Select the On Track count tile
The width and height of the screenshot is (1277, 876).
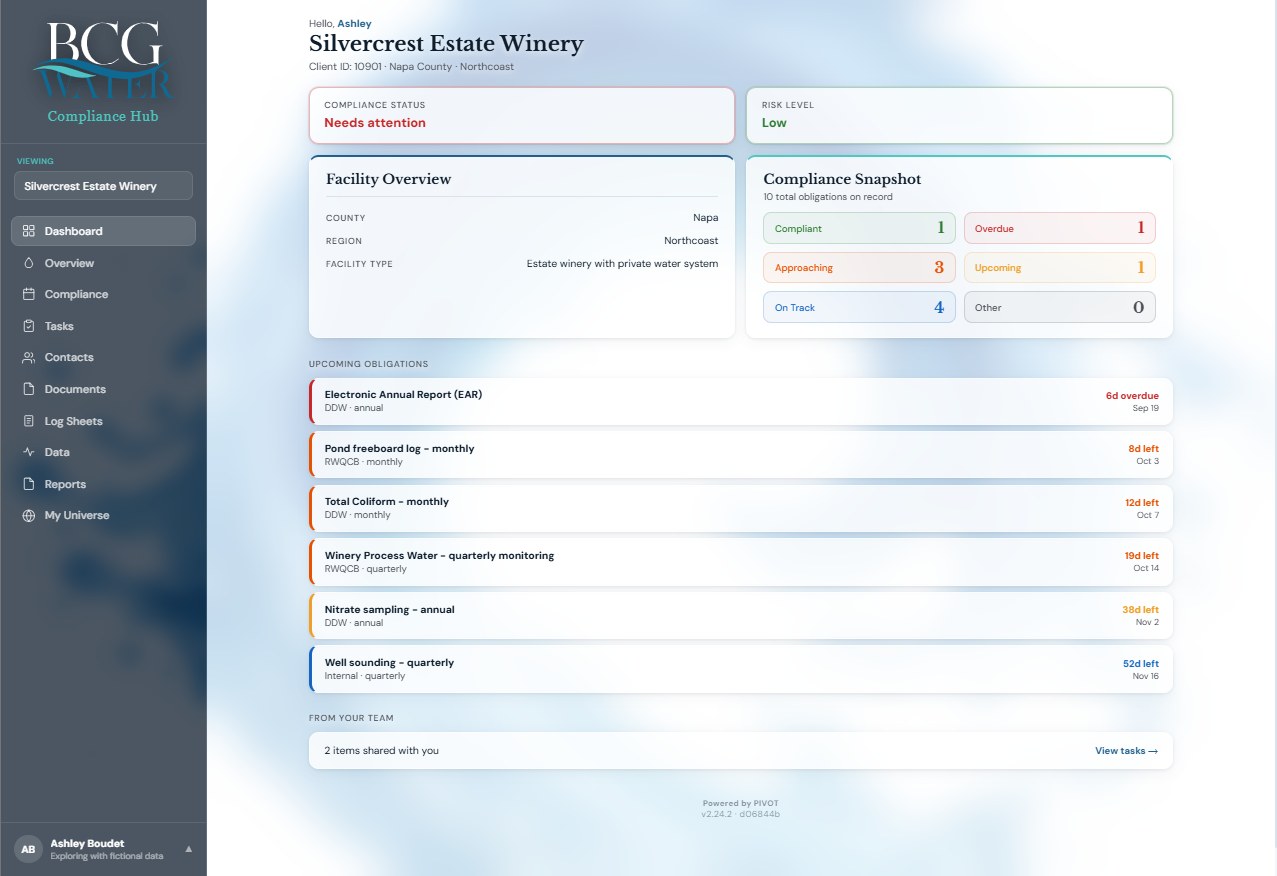(859, 307)
